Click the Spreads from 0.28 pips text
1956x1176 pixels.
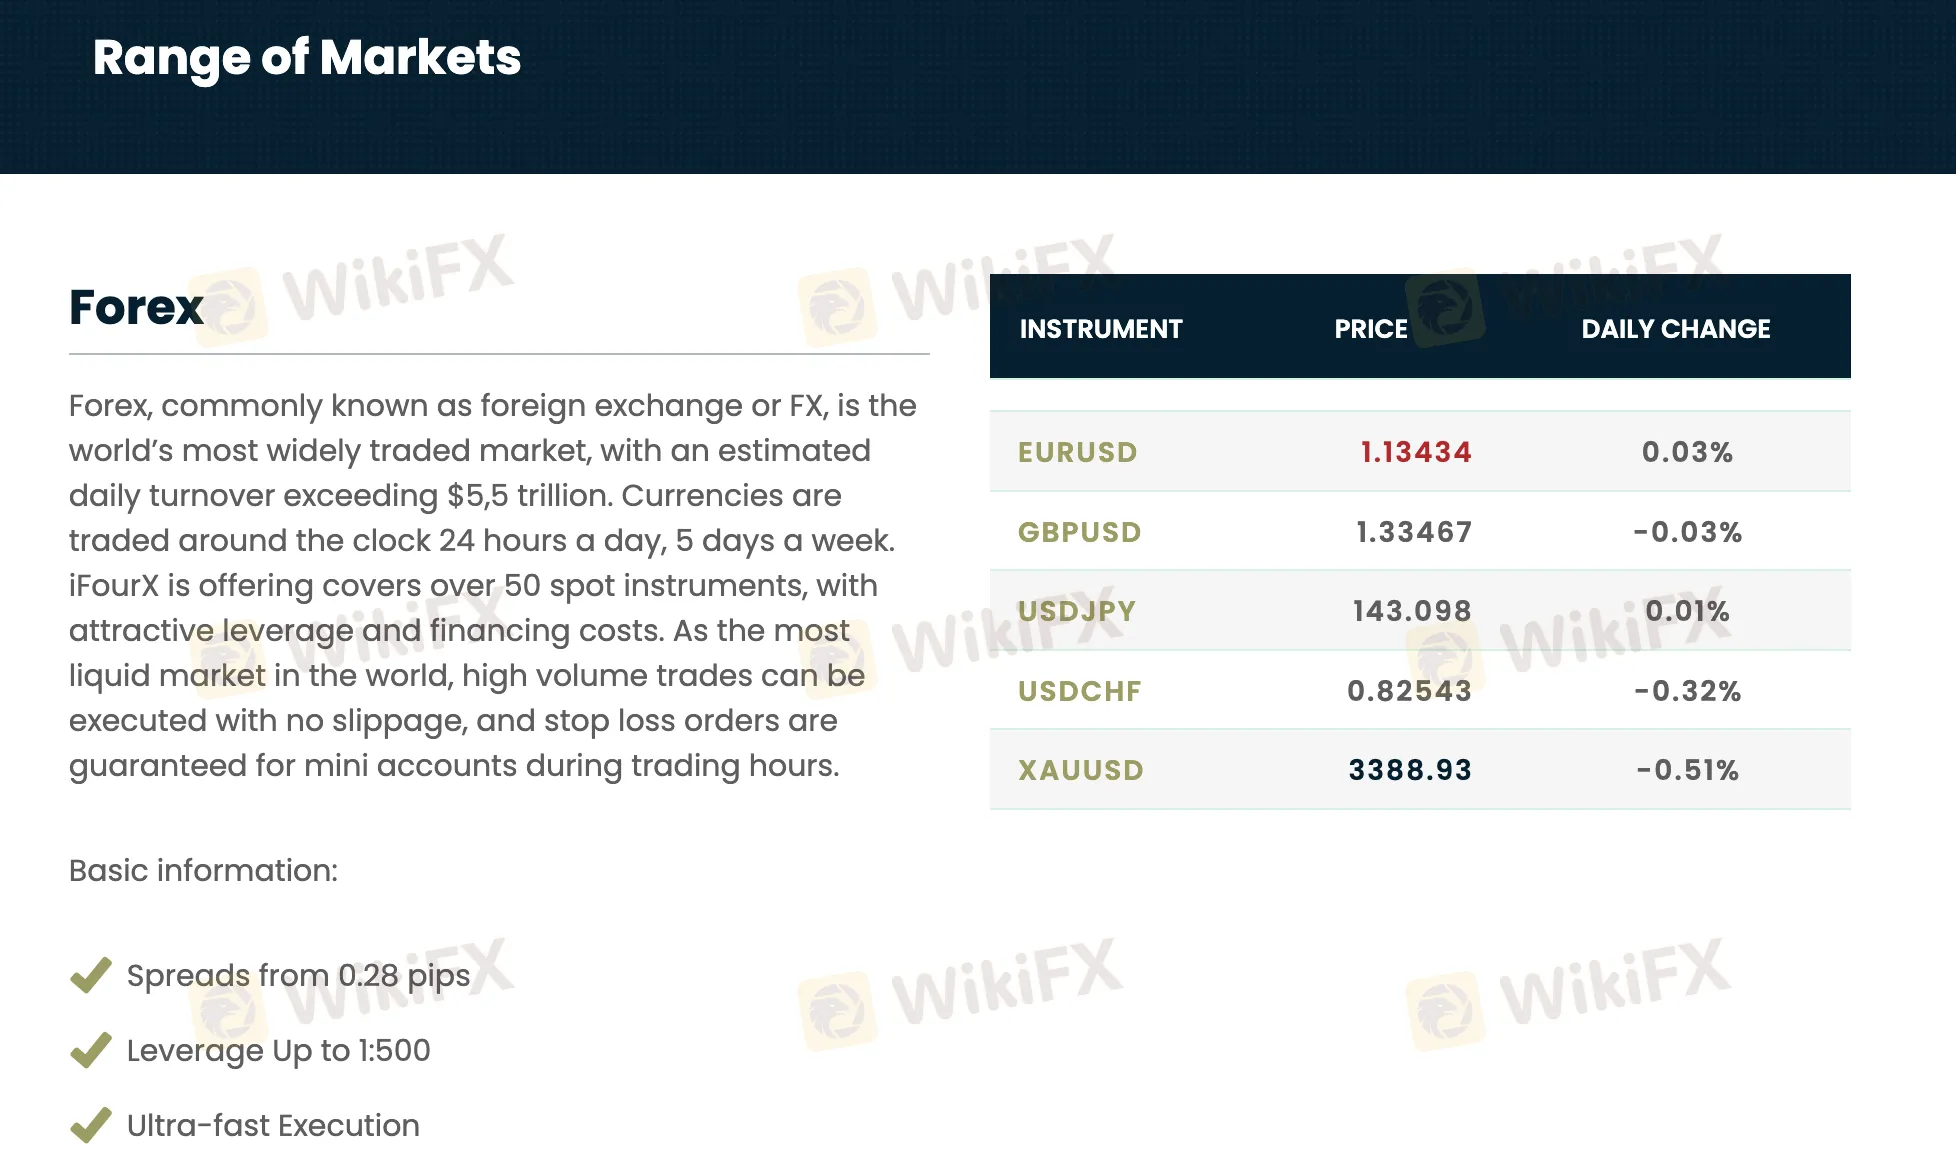click(298, 975)
